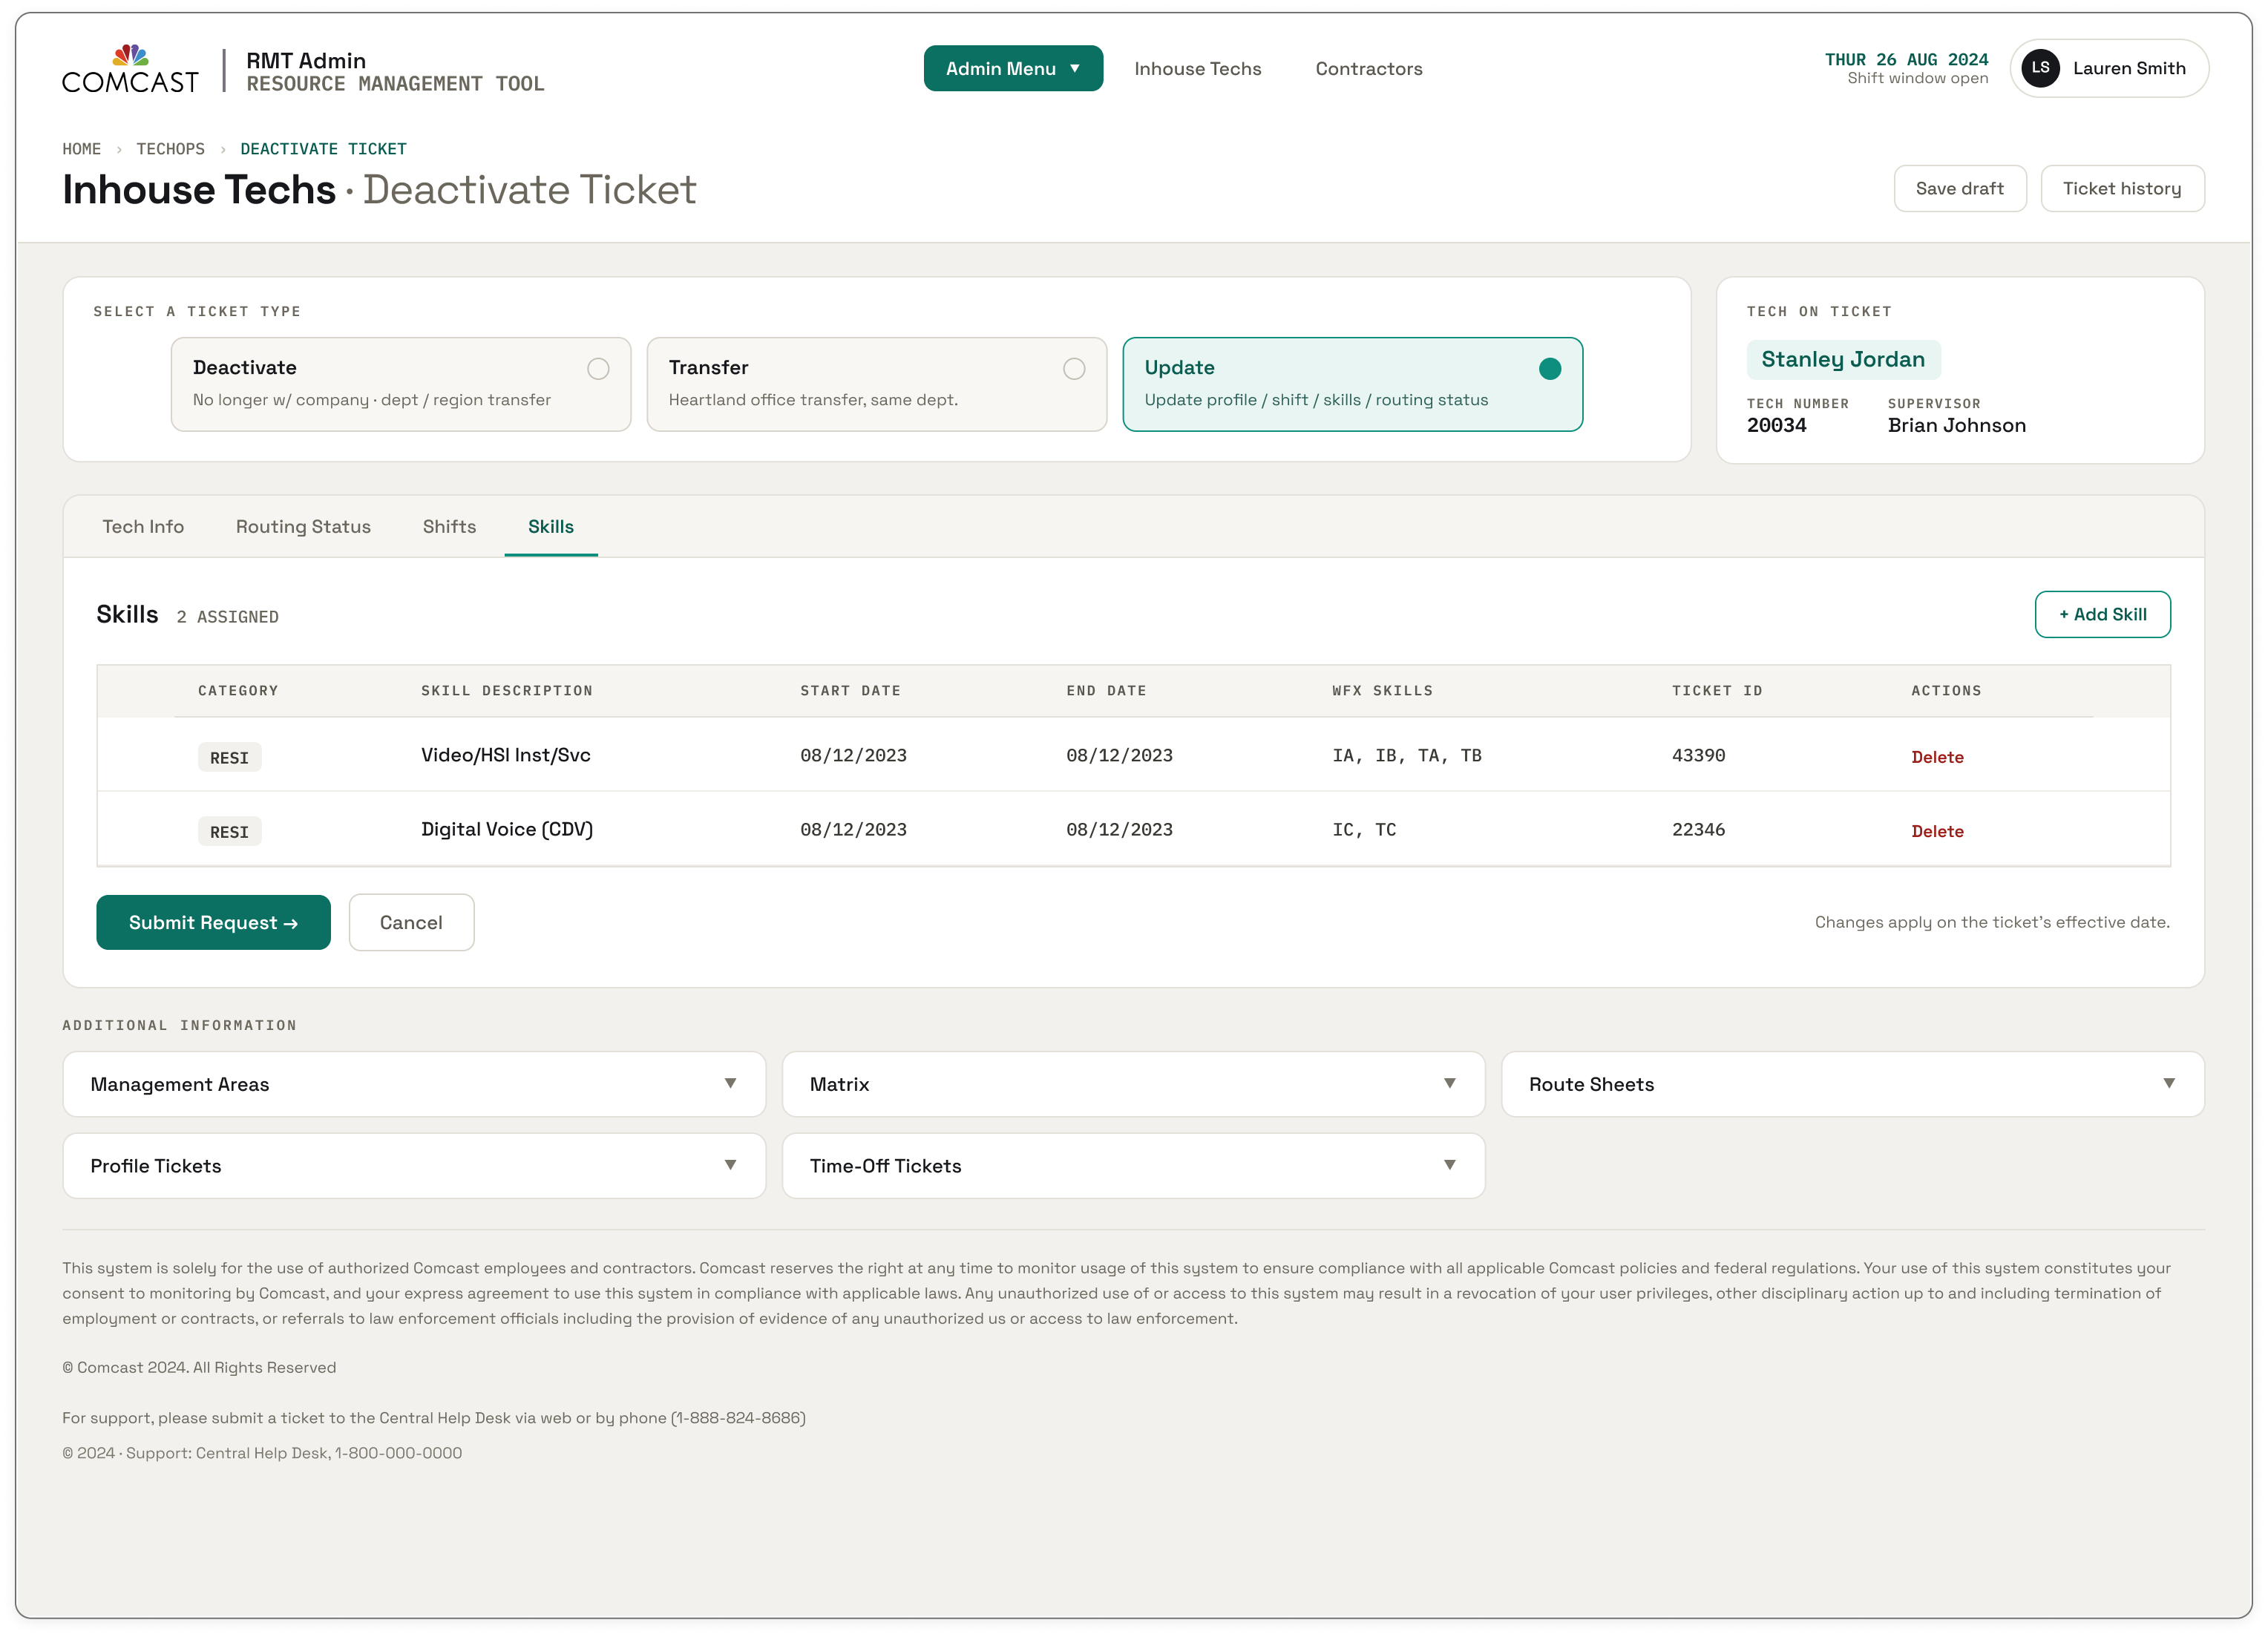2268x1637 pixels.
Task: Click the SKILL DESCRIPTION column header
Action: pos(506,690)
